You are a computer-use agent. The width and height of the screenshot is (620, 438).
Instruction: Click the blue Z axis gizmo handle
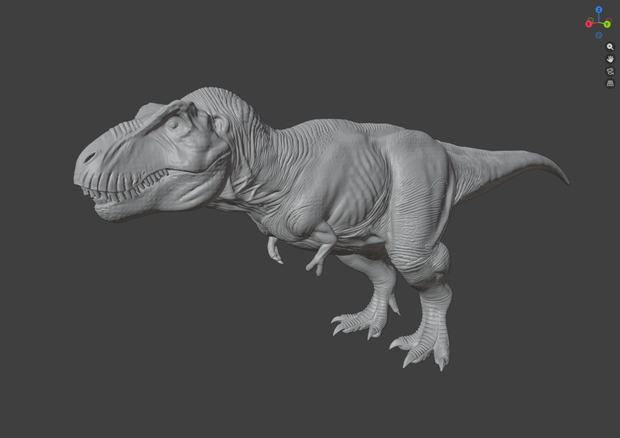point(599,9)
